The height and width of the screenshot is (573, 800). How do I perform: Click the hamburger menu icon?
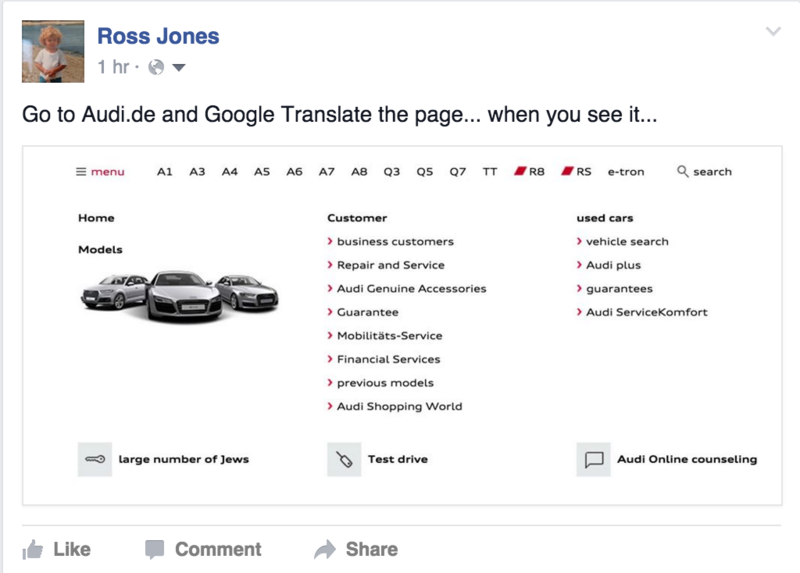(81, 171)
